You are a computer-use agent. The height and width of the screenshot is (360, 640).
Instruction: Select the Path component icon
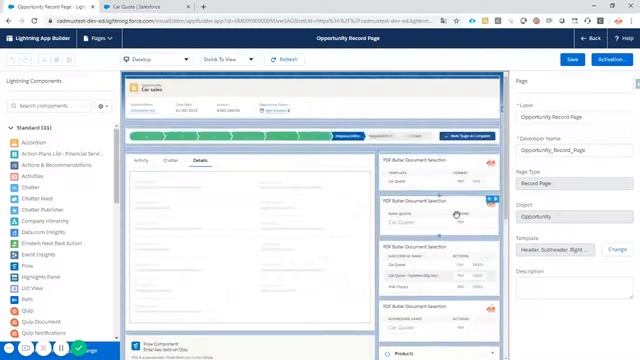click(x=14, y=300)
